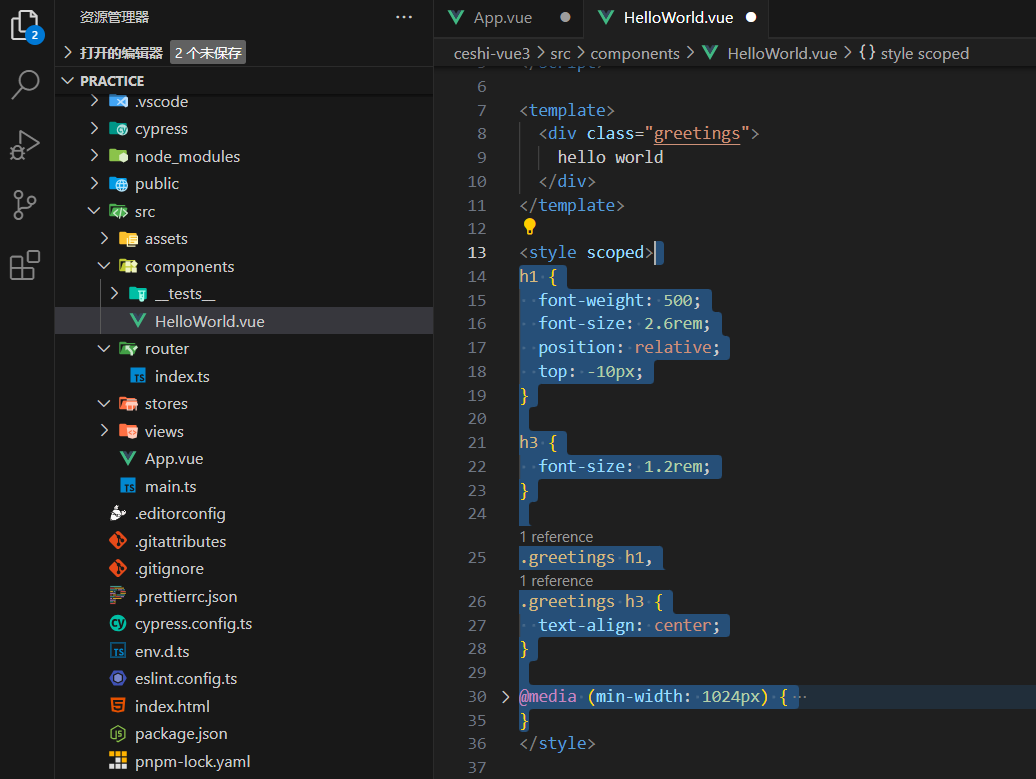The width and height of the screenshot is (1036, 779).
Task: Expand the .vscode folder
Action: pyautogui.click(x=94, y=101)
